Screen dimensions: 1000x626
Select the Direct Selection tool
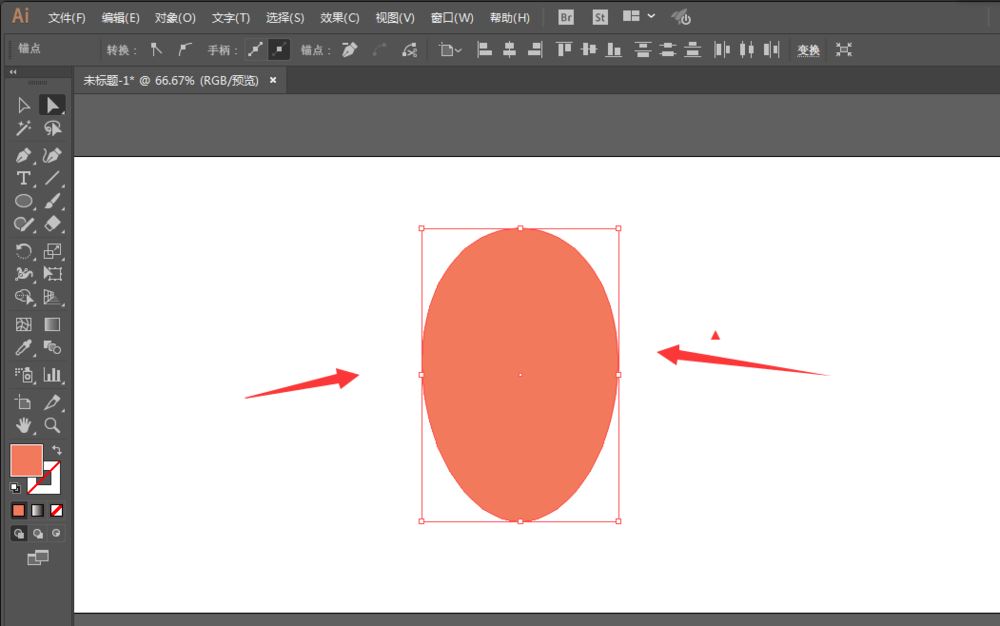click(x=52, y=105)
